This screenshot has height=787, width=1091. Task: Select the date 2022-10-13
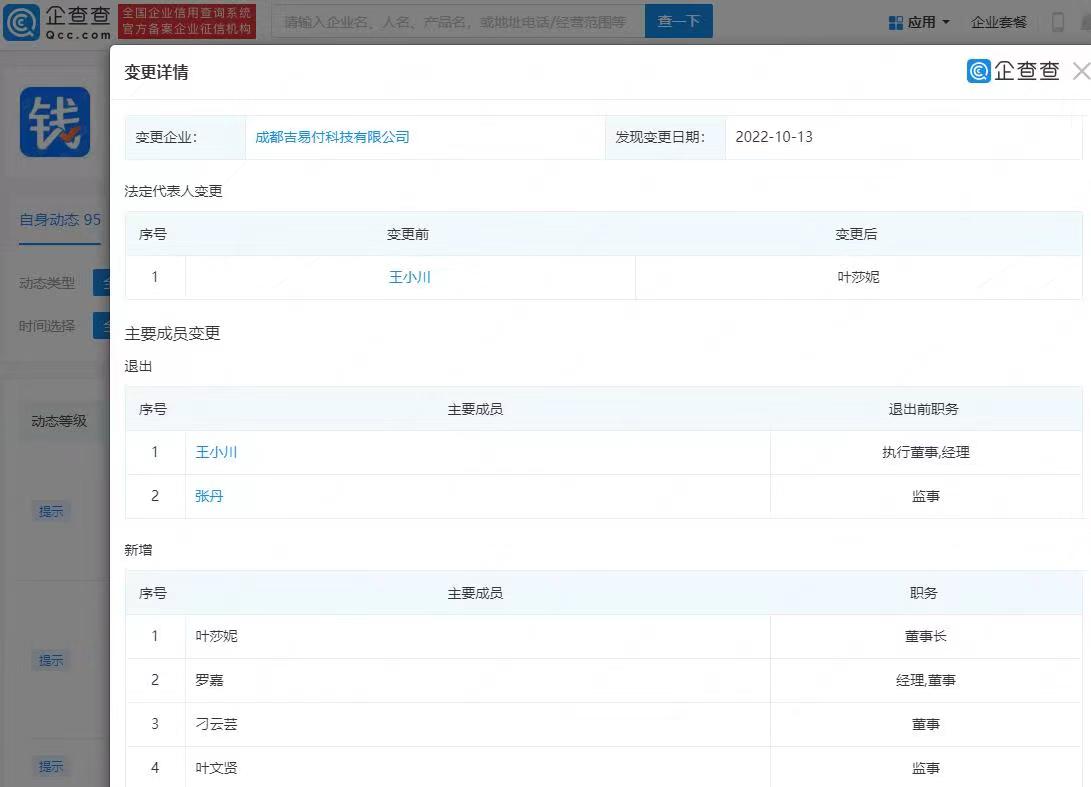[x=774, y=137]
